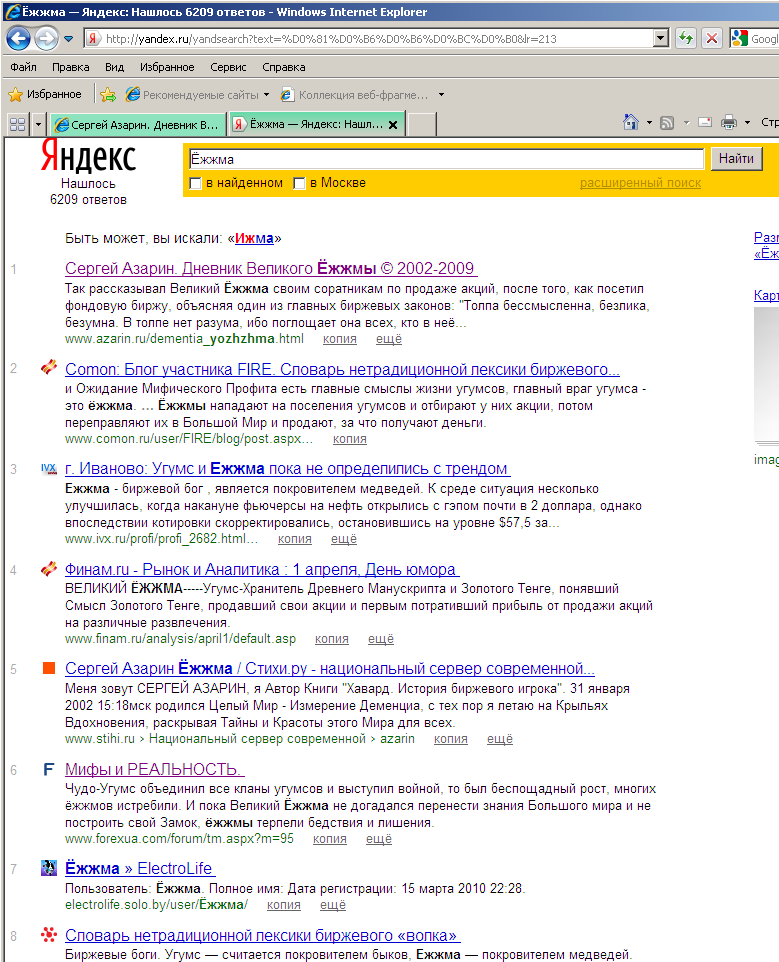Open Сергей Азарин Ёжжма / Стихи.ру result

[x=330, y=669]
